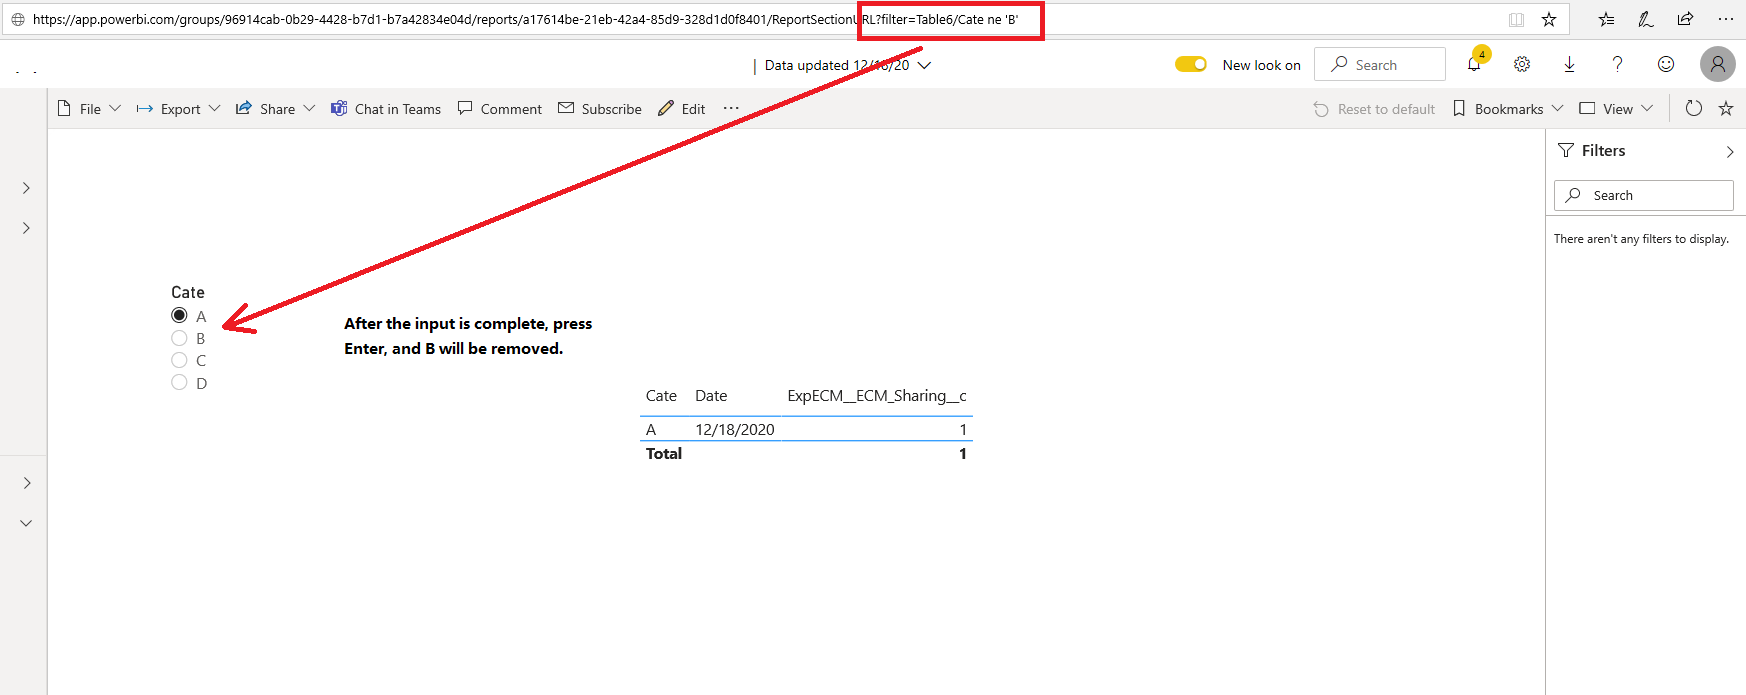Open the Export dropdown menu
The image size is (1746, 695).
178,108
